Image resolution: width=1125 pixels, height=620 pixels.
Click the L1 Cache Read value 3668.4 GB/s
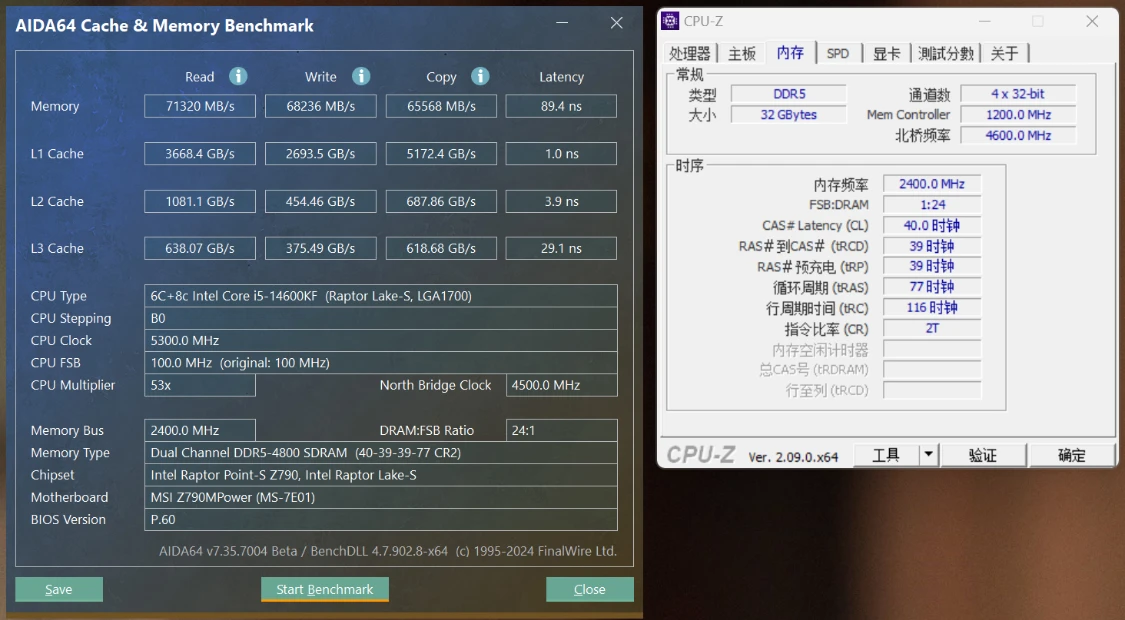[x=200, y=154]
